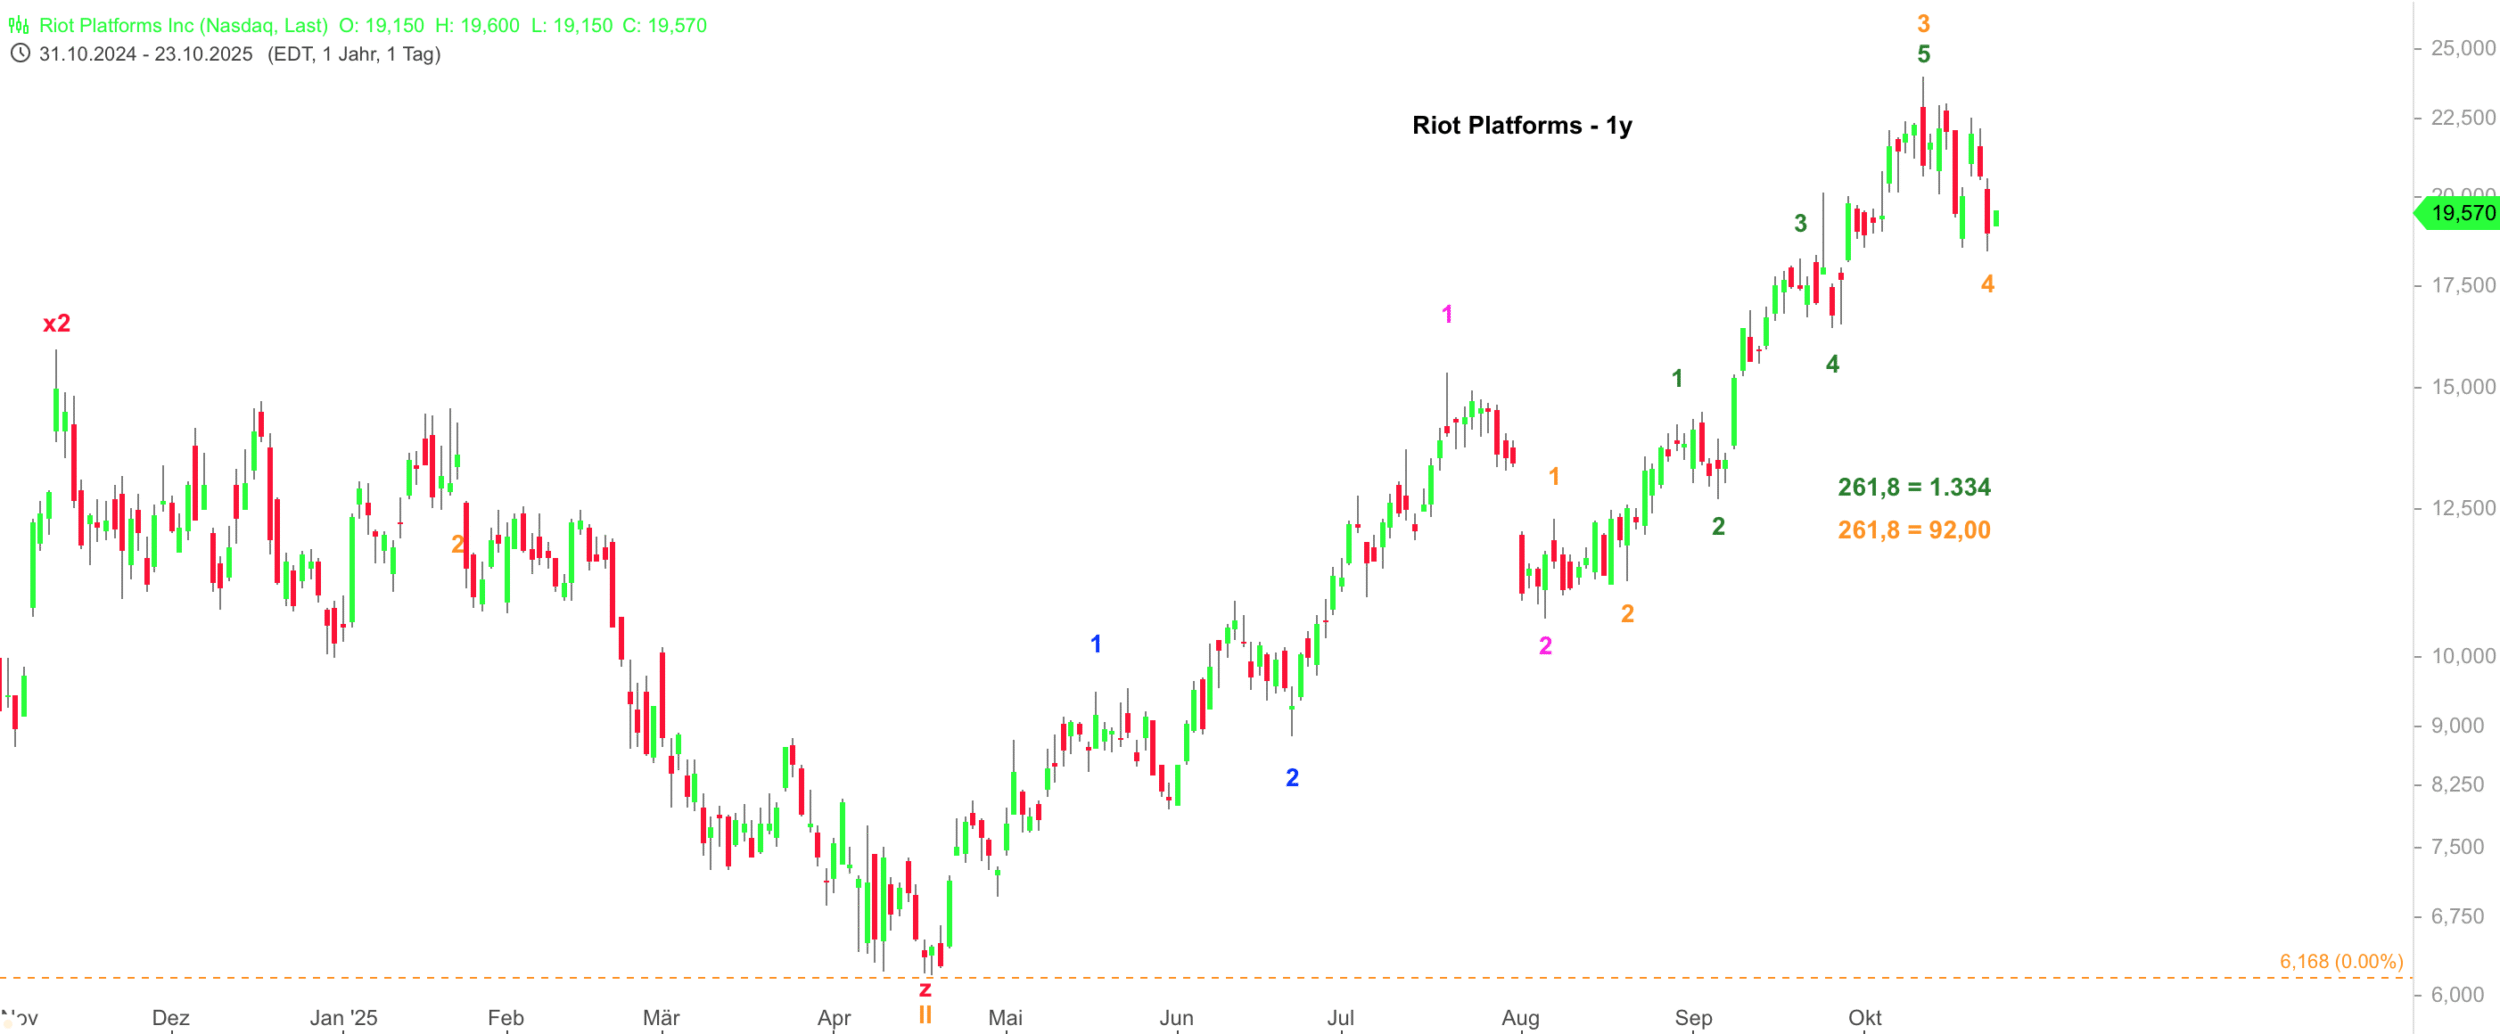The width and height of the screenshot is (2500, 1034).
Task: Select the blue wave 1 label
Action: [1096, 644]
